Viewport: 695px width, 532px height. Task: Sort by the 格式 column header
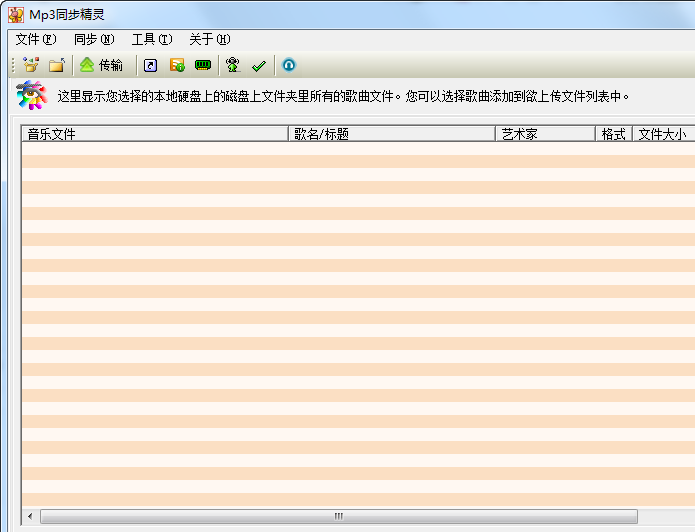pos(613,134)
